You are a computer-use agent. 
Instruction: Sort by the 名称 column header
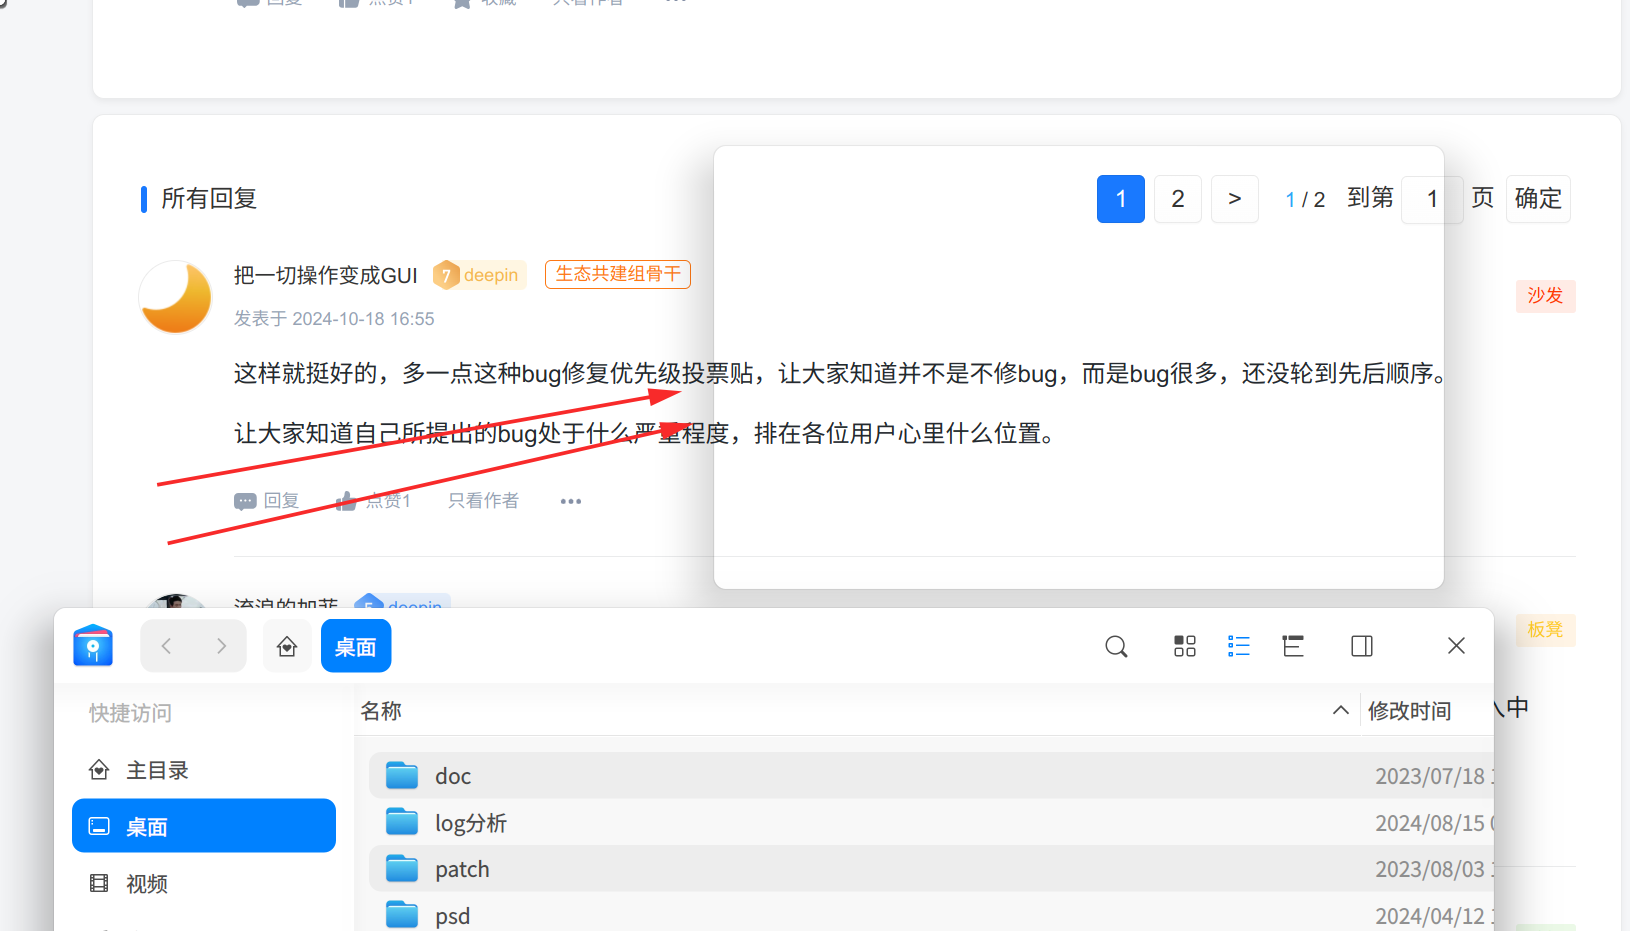click(381, 711)
